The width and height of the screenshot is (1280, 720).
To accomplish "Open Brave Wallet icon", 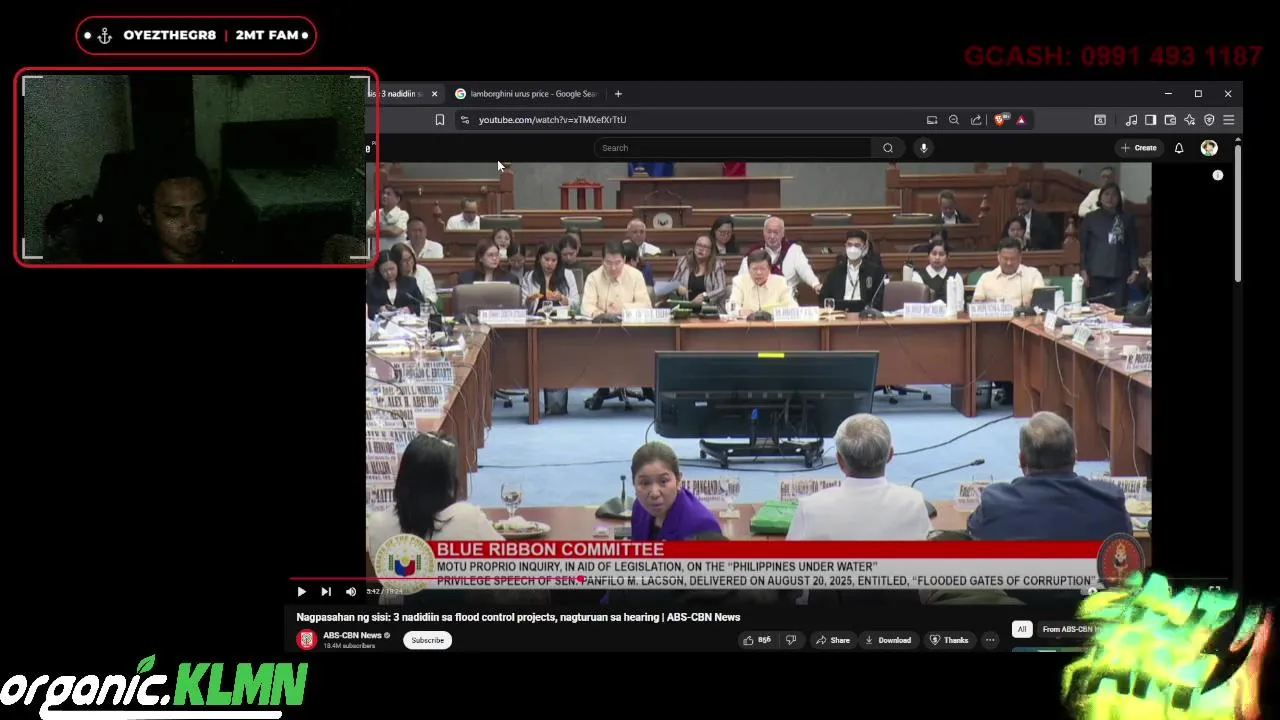I will click(x=1170, y=120).
